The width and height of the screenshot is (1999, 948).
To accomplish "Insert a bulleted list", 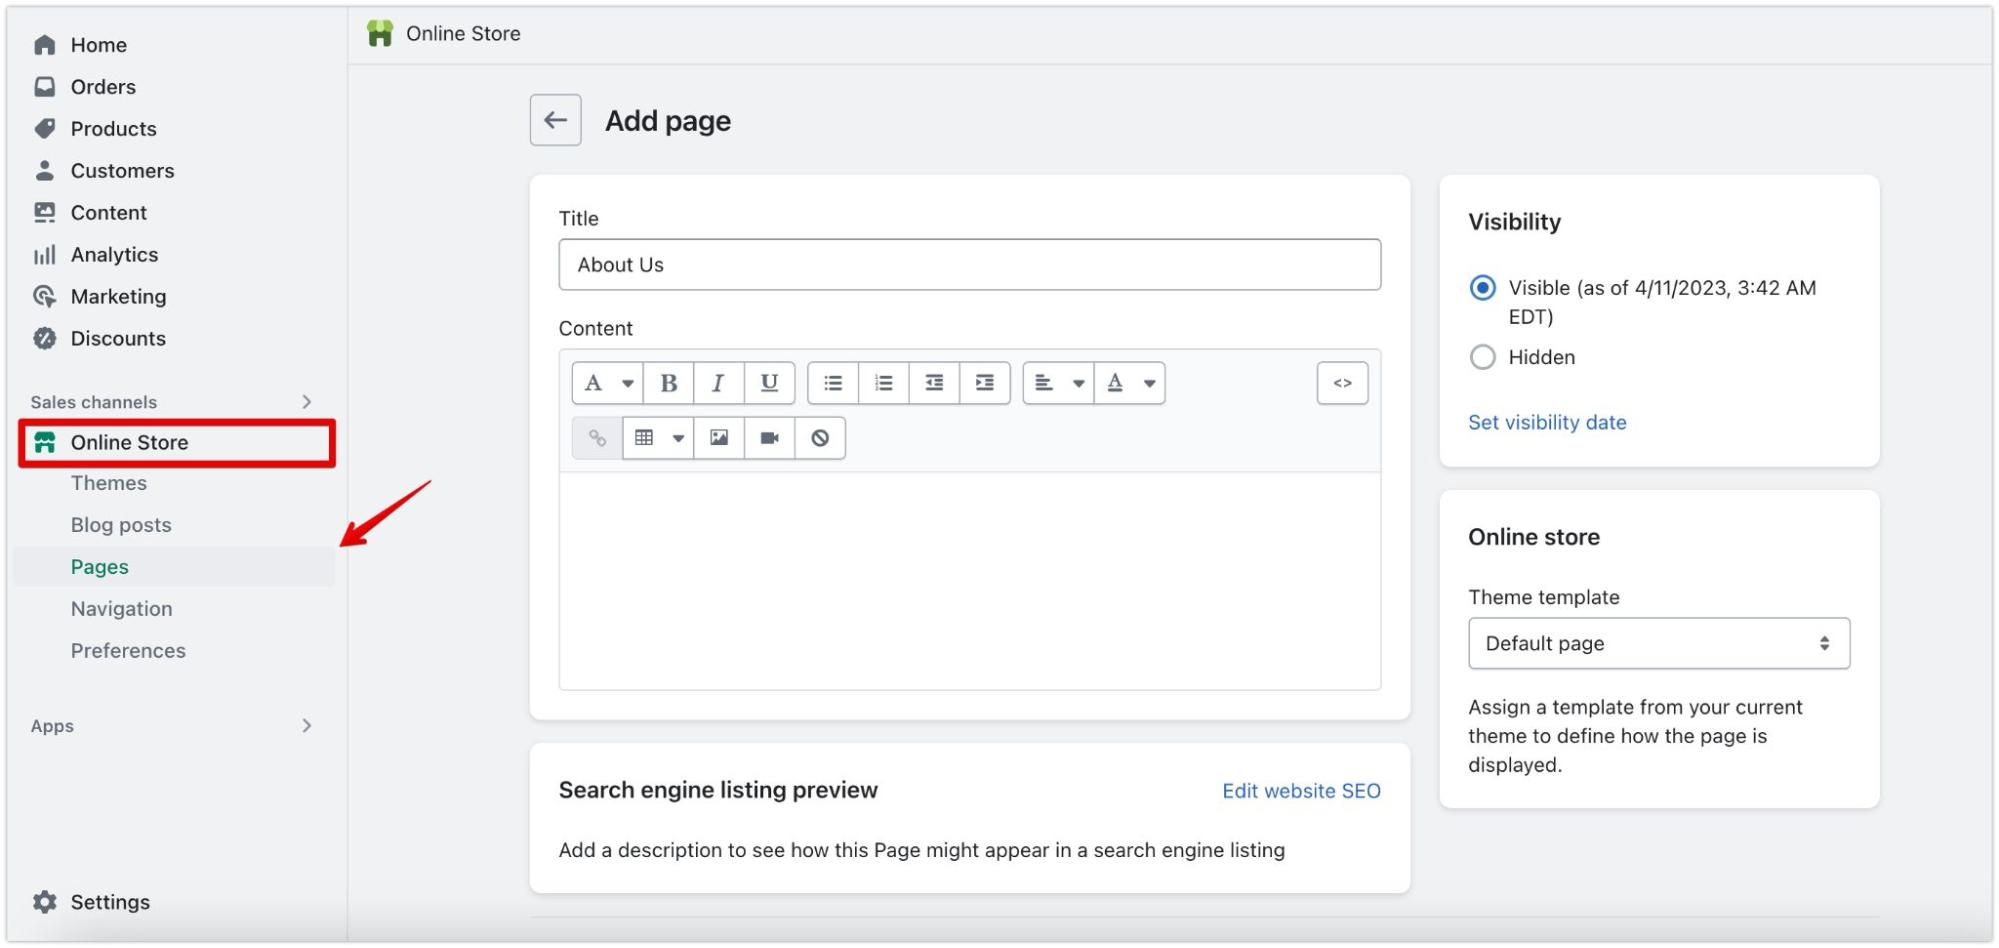I will click(833, 382).
